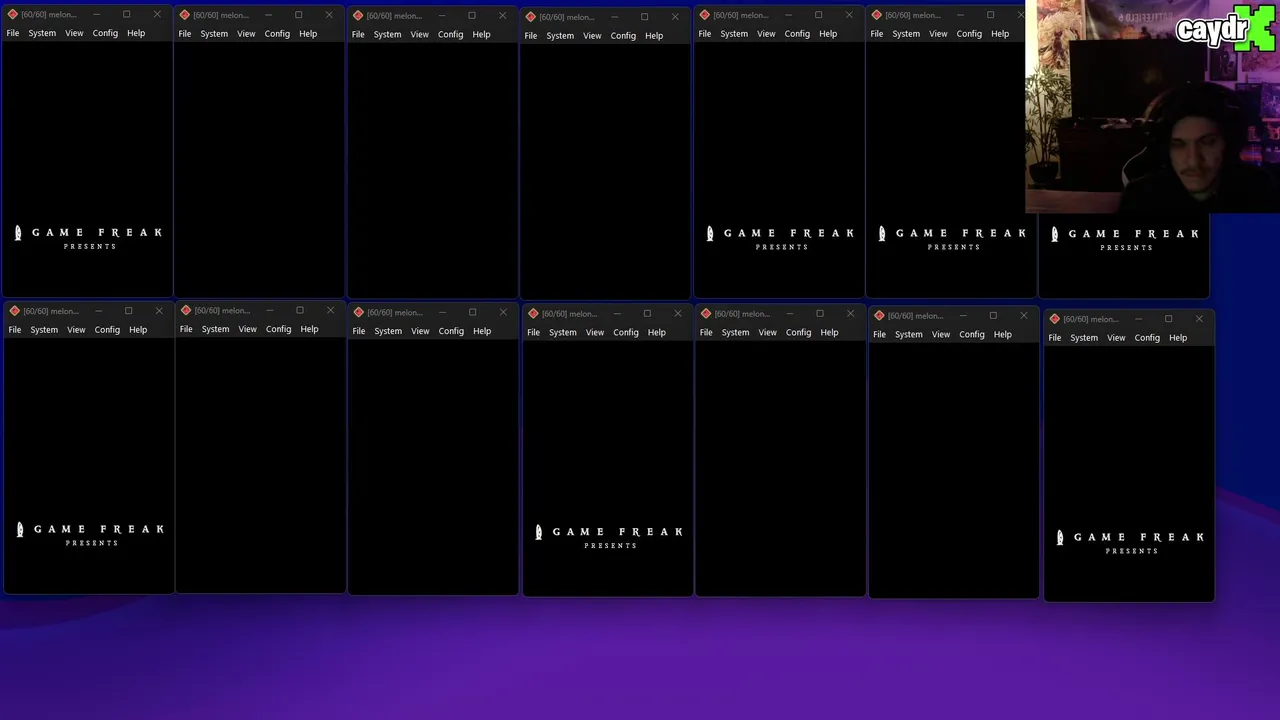Open File menu in top-row second melonDS window
This screenshot has width=1280, height=720.
point(185,34)
